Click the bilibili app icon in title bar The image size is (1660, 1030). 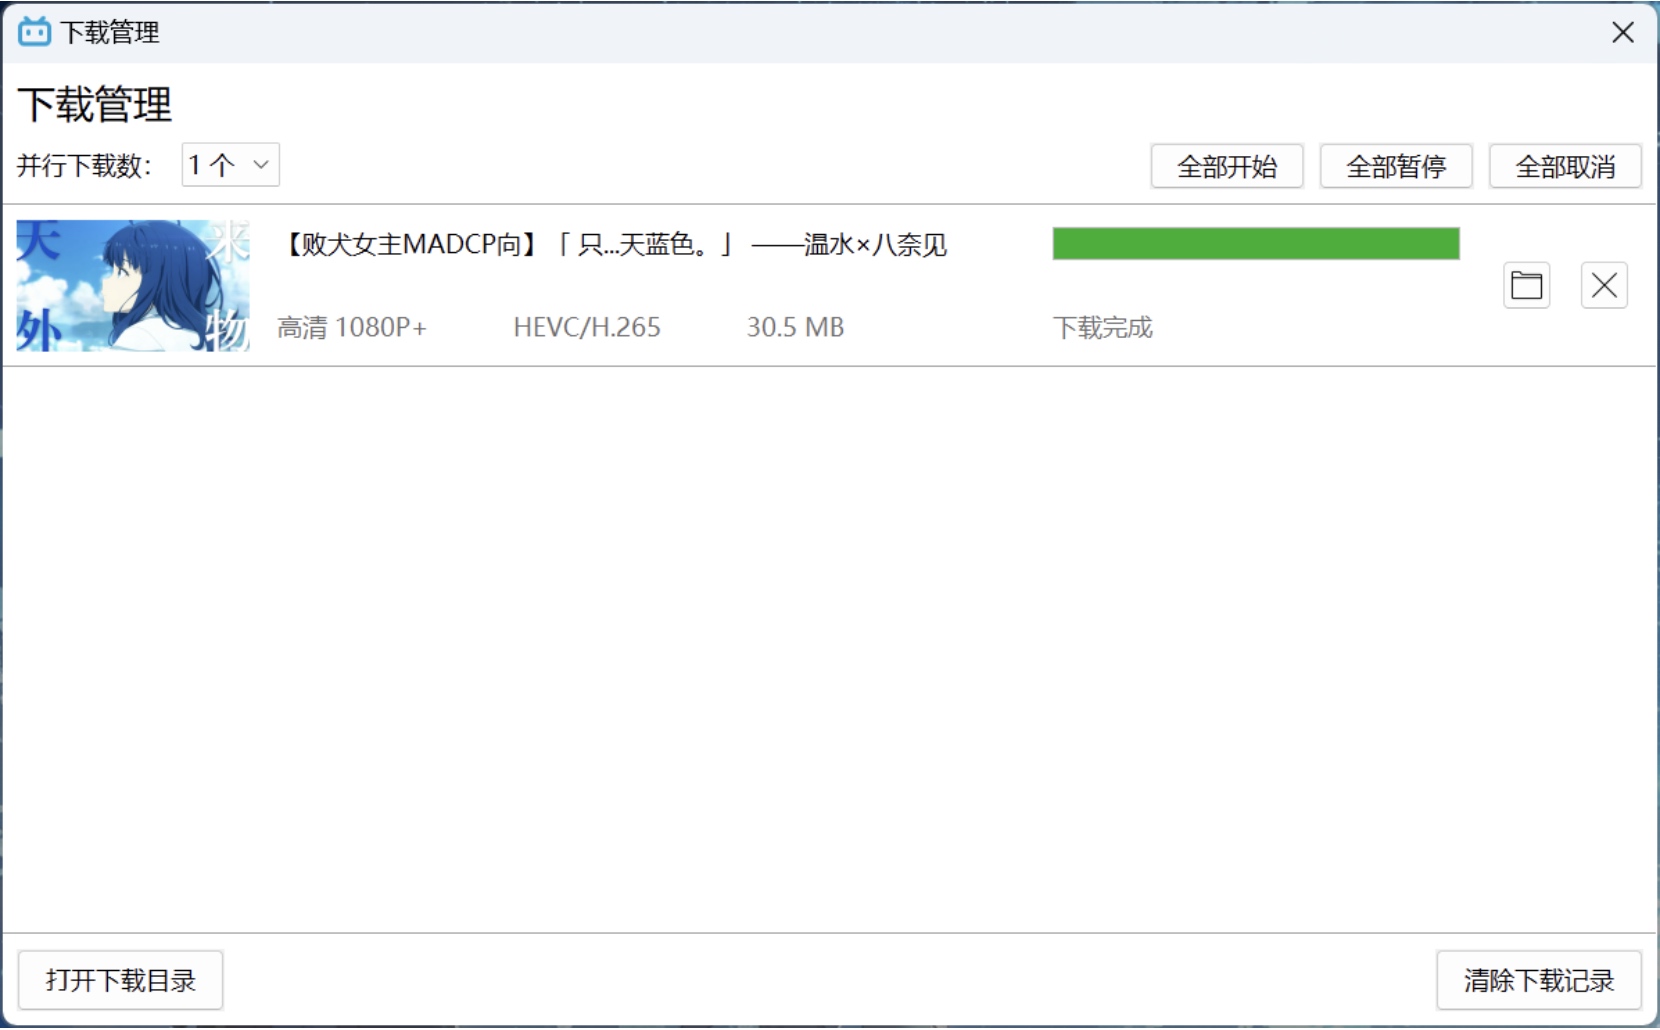(34, 32)
